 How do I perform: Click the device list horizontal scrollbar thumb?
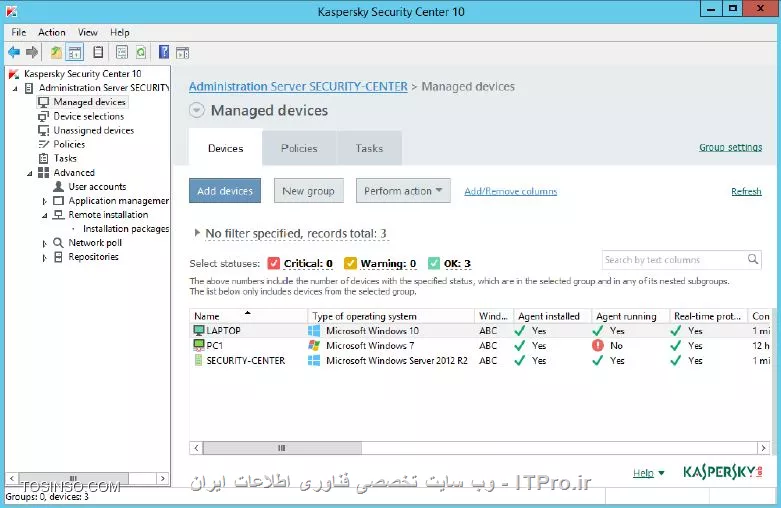point(282,448)
